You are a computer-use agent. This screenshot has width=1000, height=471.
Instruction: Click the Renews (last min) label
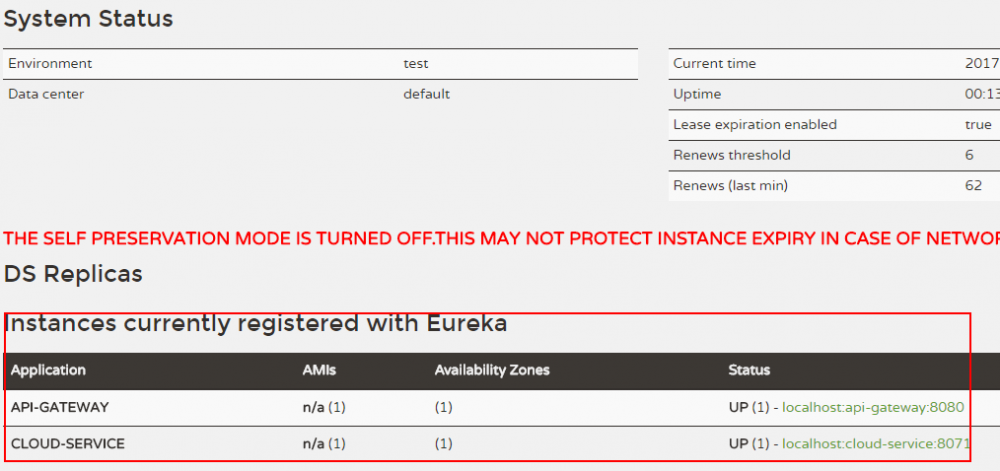(730, 185)
